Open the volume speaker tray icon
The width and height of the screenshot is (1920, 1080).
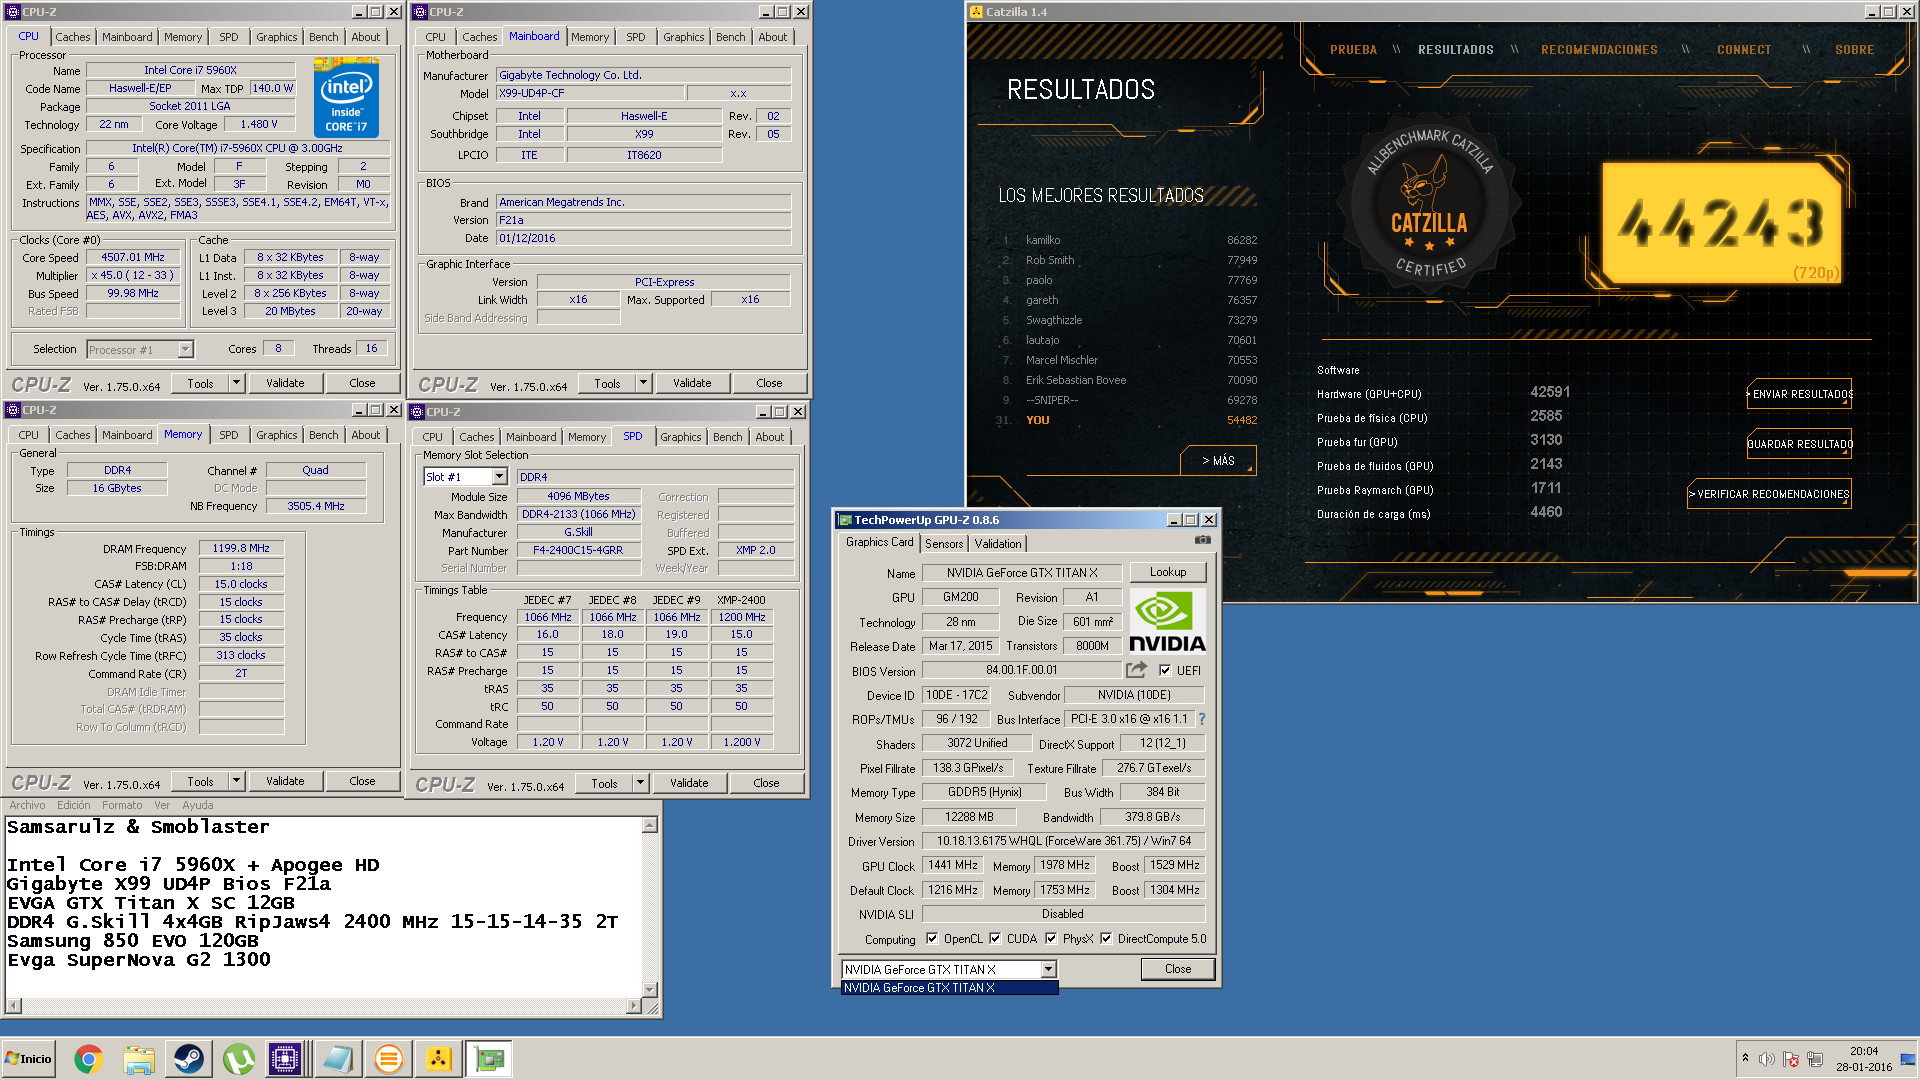click(1767, 1059)
